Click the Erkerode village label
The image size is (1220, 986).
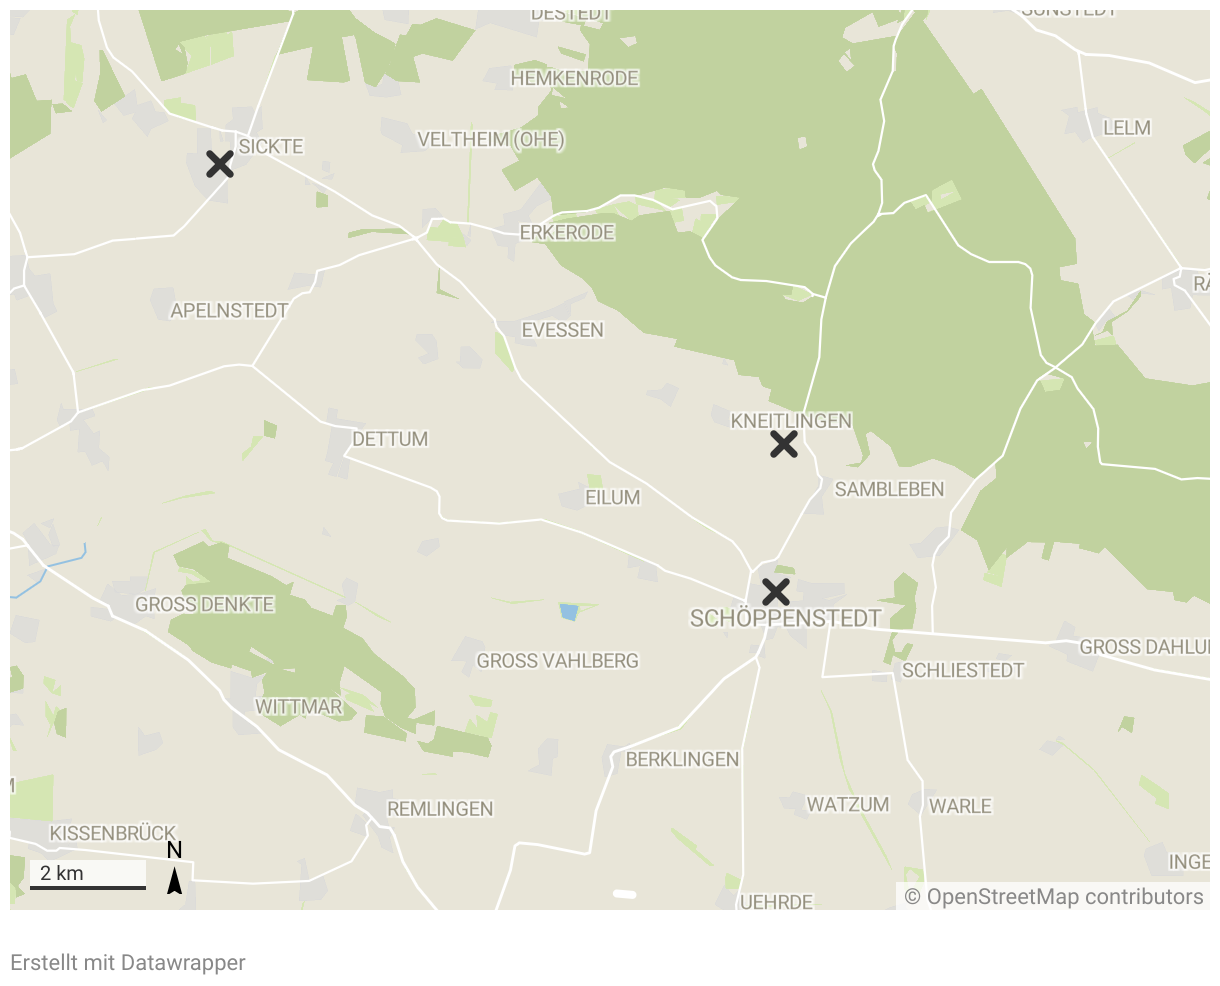[x=567, y=233]
